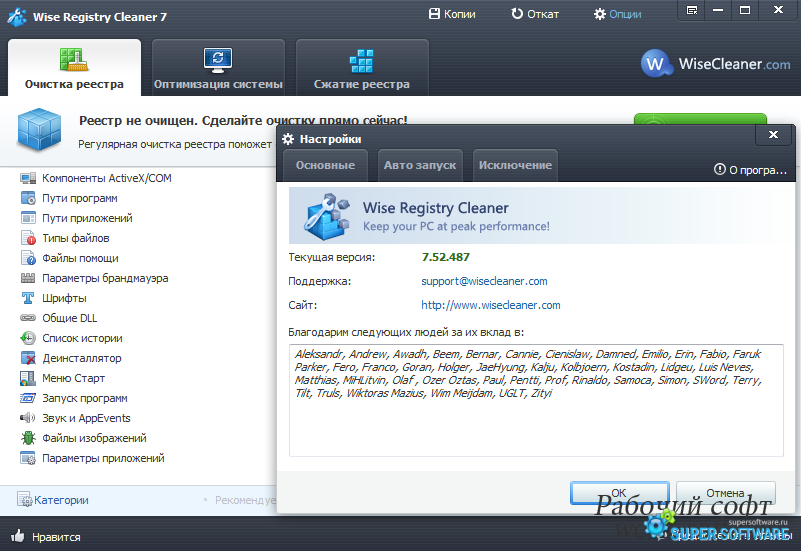Screen dimensions: 801x551
Task: Click the support@wisecleaner.com link
Action: click(x=484, y=281)
